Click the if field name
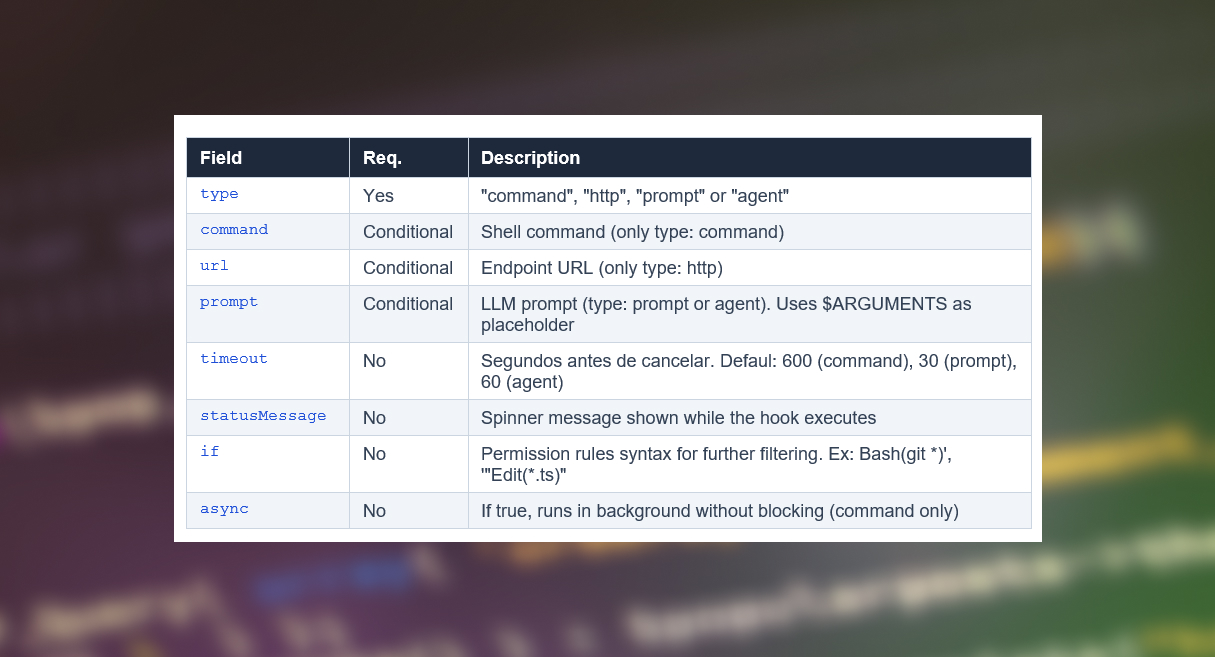 pyautogui.click(x=209, y=452)
